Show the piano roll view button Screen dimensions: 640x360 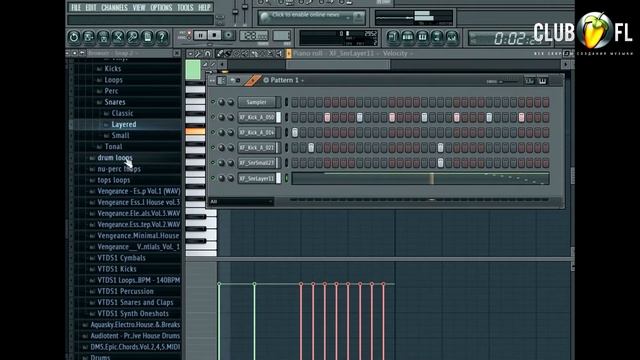click(x=422, y=37)
